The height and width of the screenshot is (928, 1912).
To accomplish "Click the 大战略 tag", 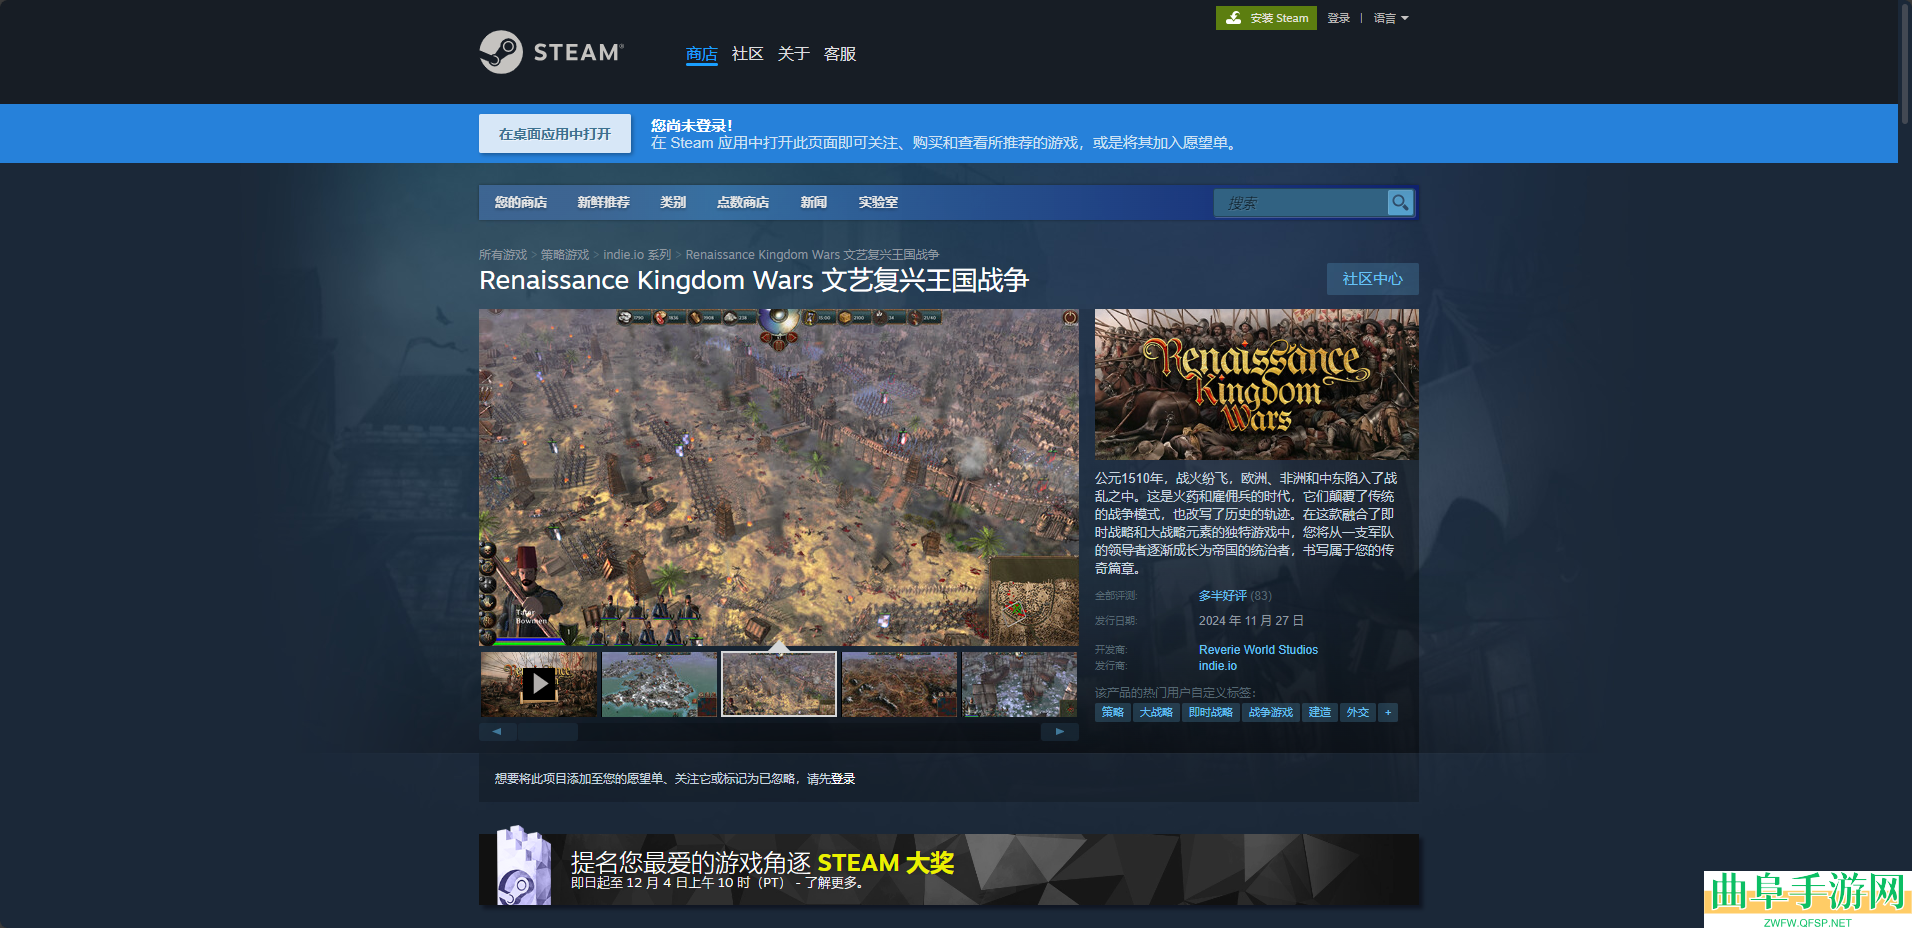I will click(x=1156, y=712).
